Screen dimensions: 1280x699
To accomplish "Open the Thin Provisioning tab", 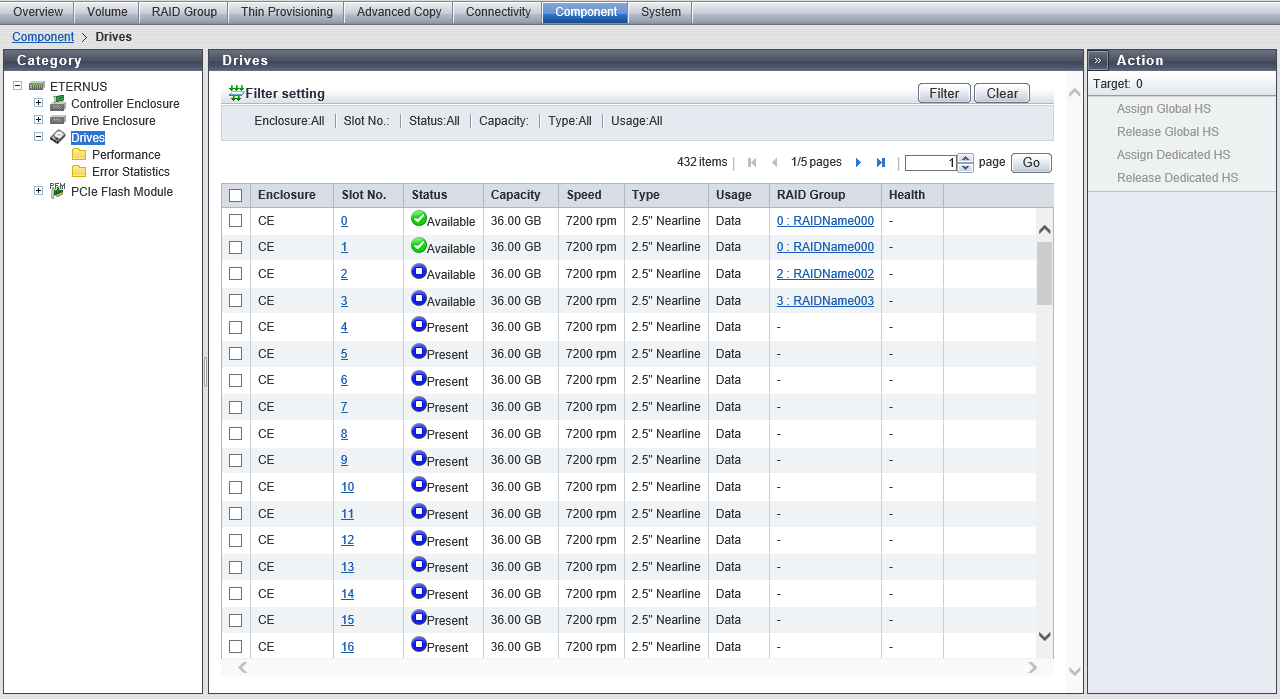I will coord(286,12).
